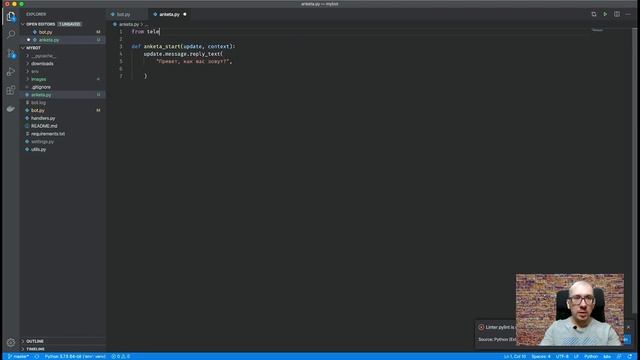The height and width of the screenshot is (360, 640).
Task: Select the anketa.py editor tab
Action: (169, 14)
